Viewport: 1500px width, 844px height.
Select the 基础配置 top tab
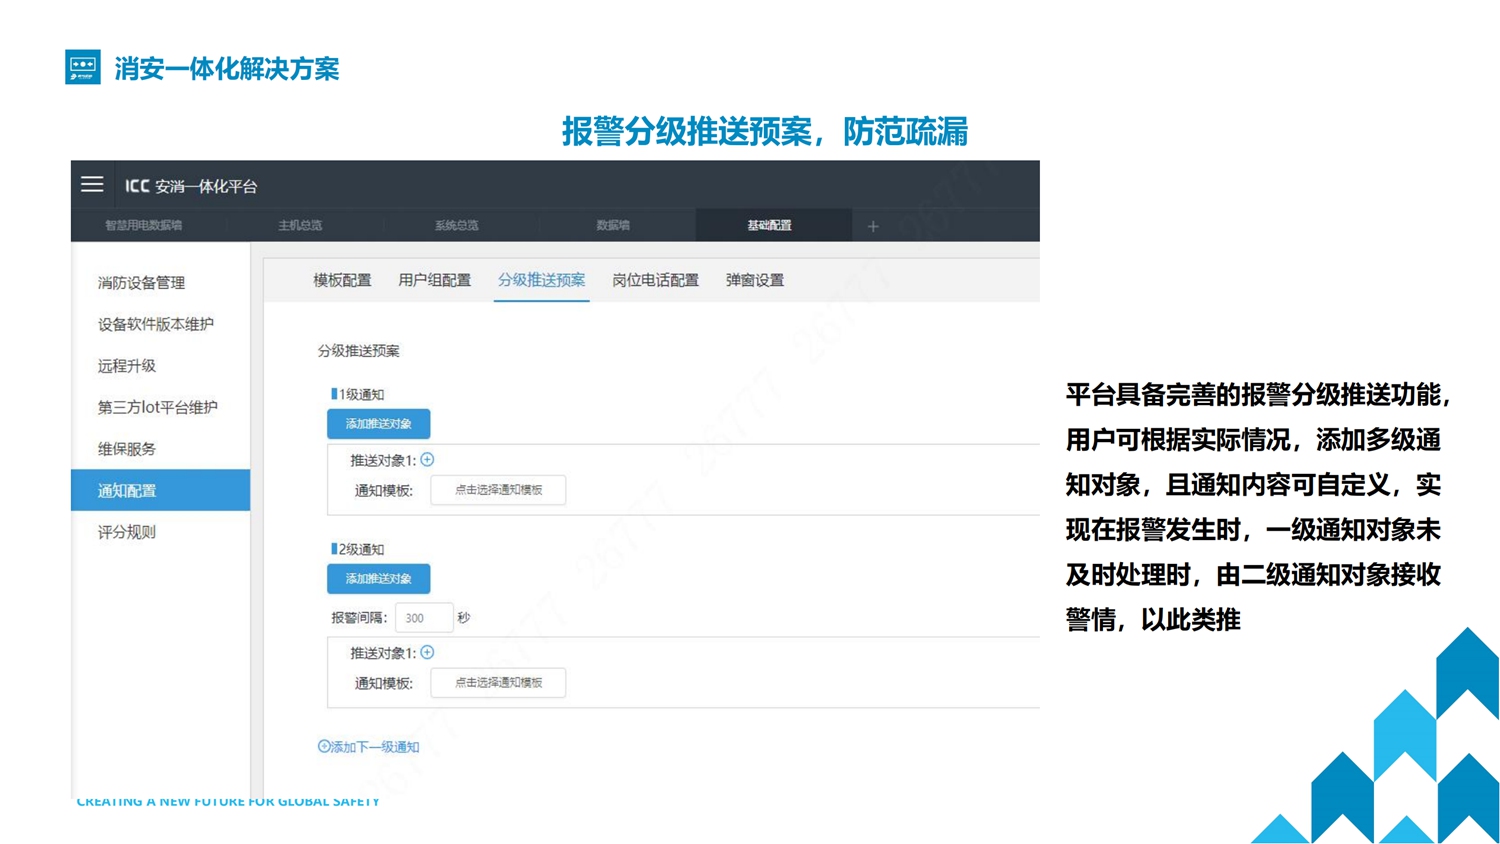pyautogui.click(x=769, y=226)
